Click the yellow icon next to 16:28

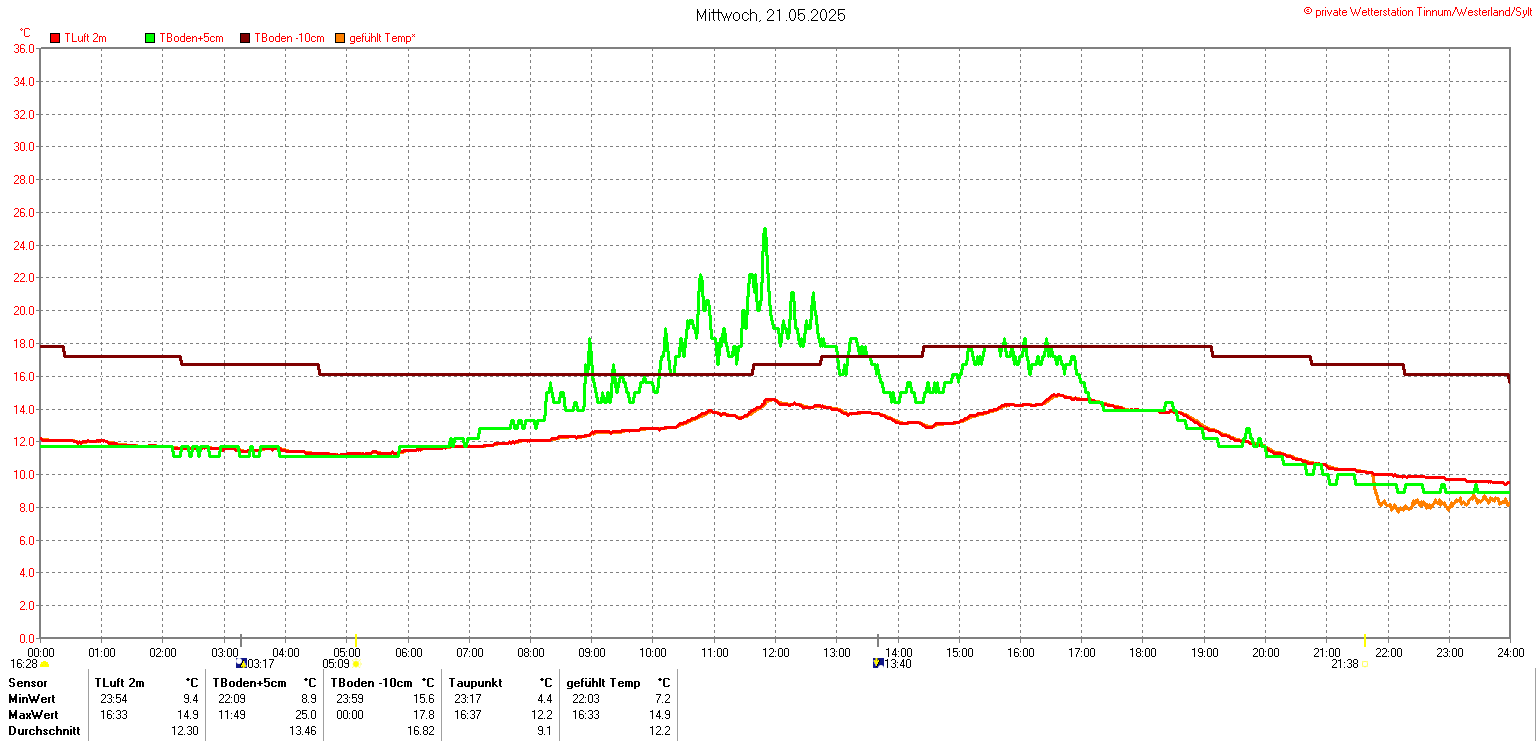44,664
